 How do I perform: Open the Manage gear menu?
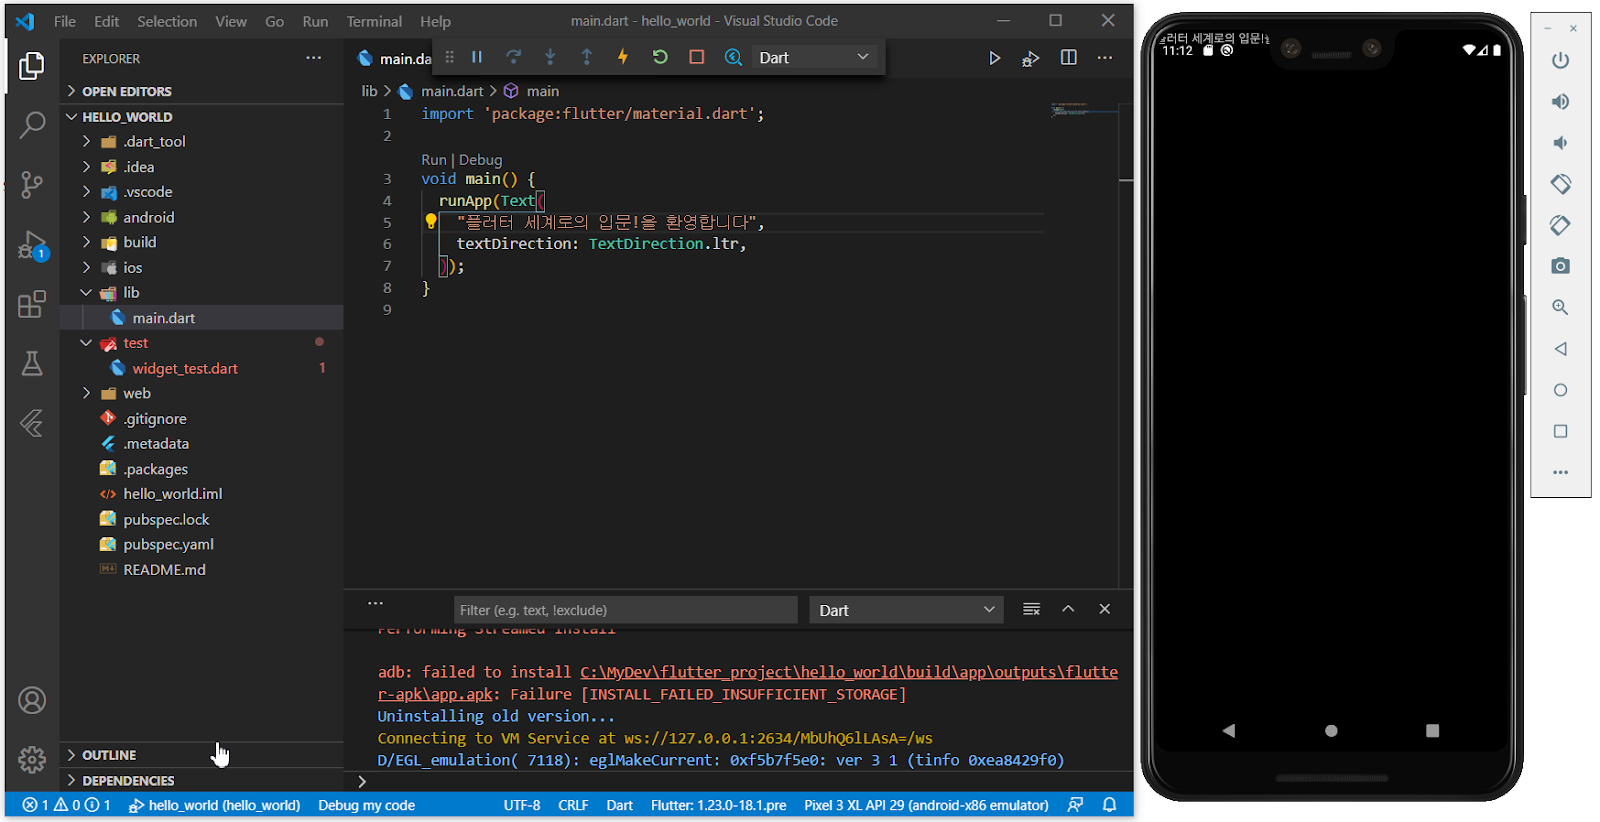[32, 759]
